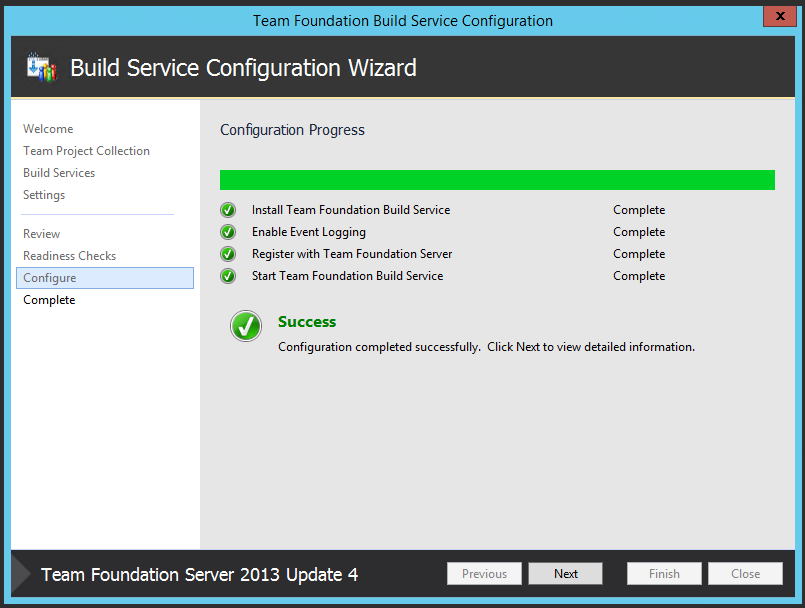Click the large Success checkmark icon
Viewport: 805px width, 608px height.
click(x=246, y=326)
